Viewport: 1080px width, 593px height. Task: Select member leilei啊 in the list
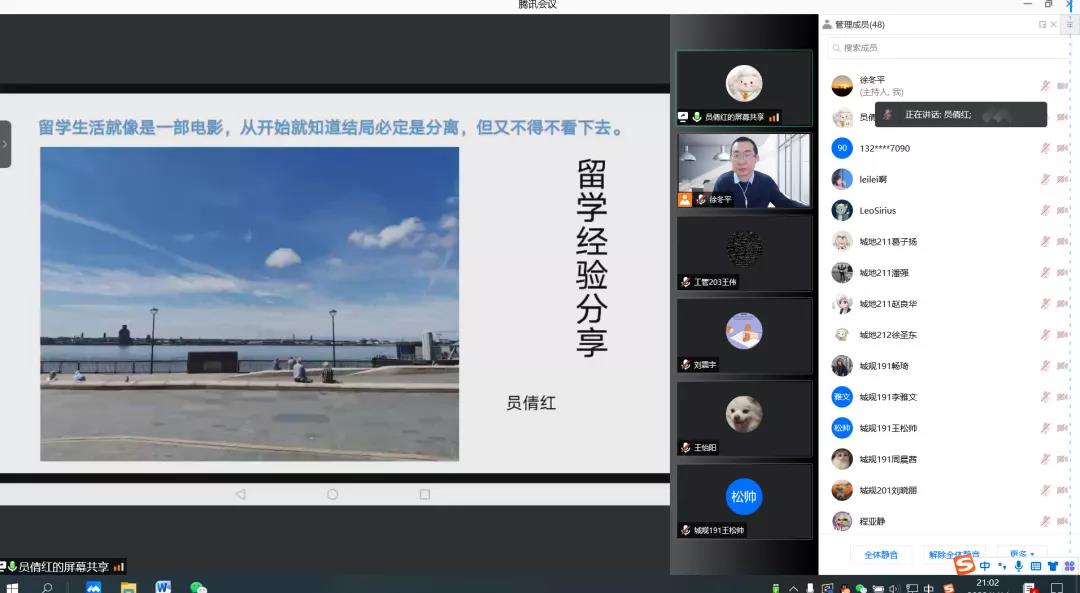(872, 180)
